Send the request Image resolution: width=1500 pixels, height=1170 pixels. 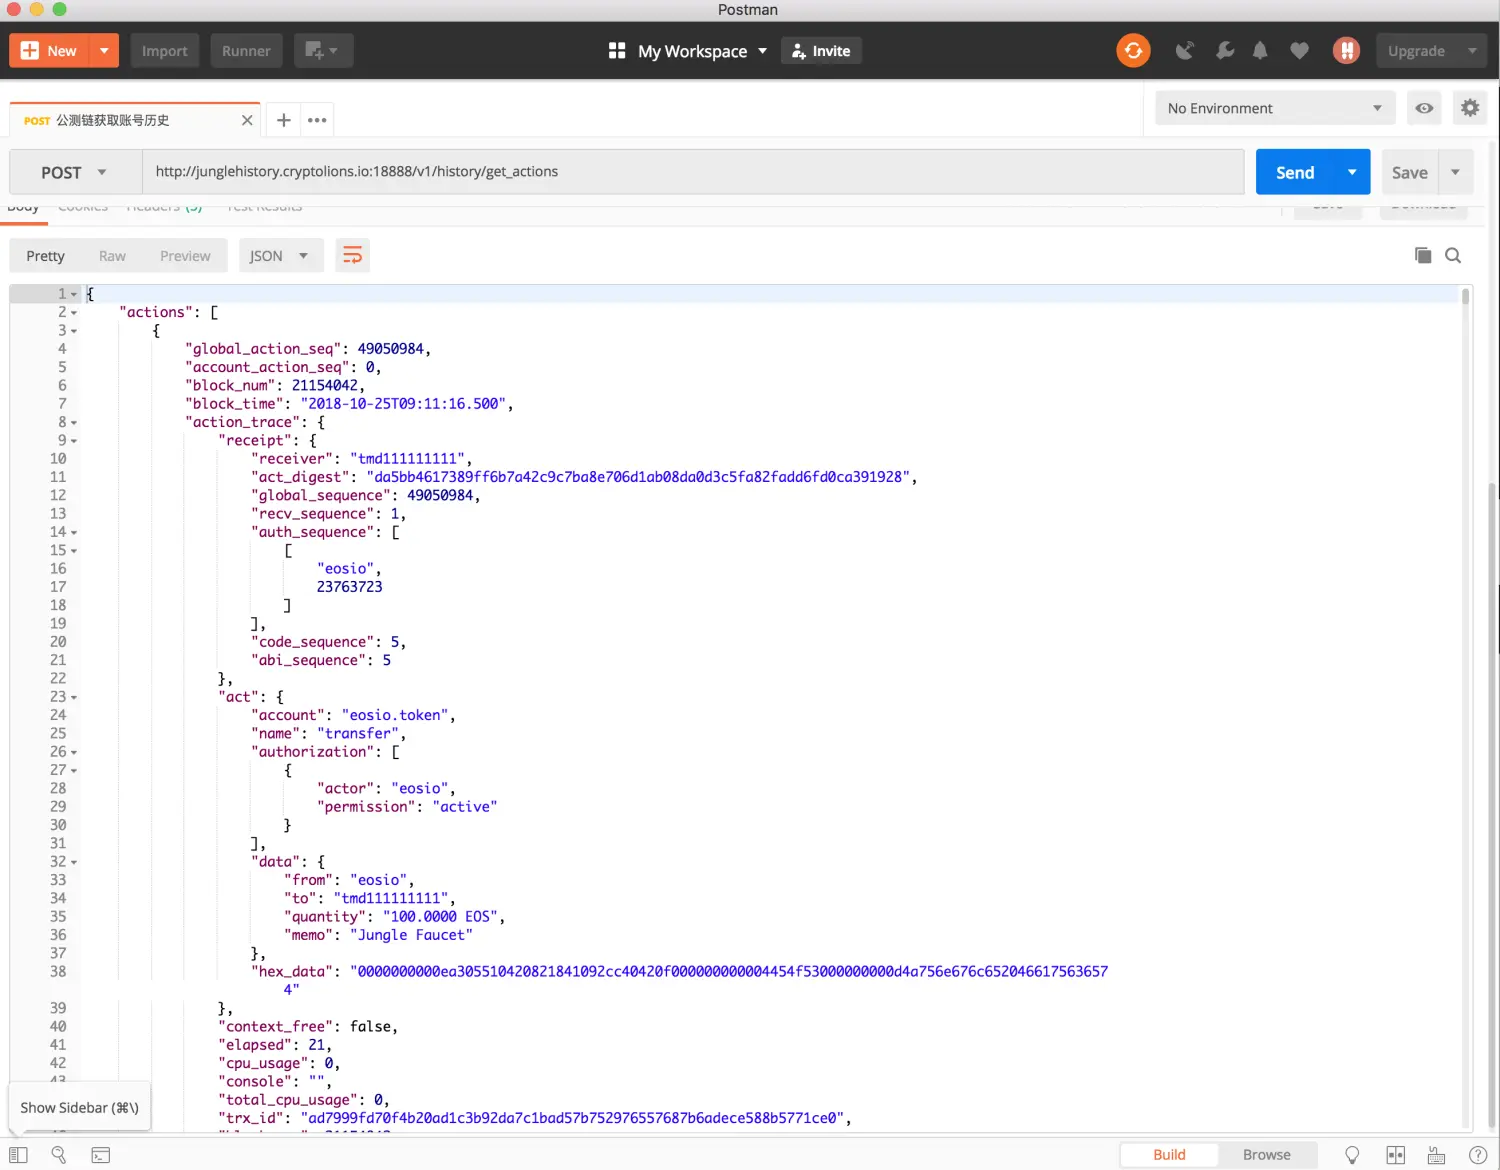(1295, 172)
